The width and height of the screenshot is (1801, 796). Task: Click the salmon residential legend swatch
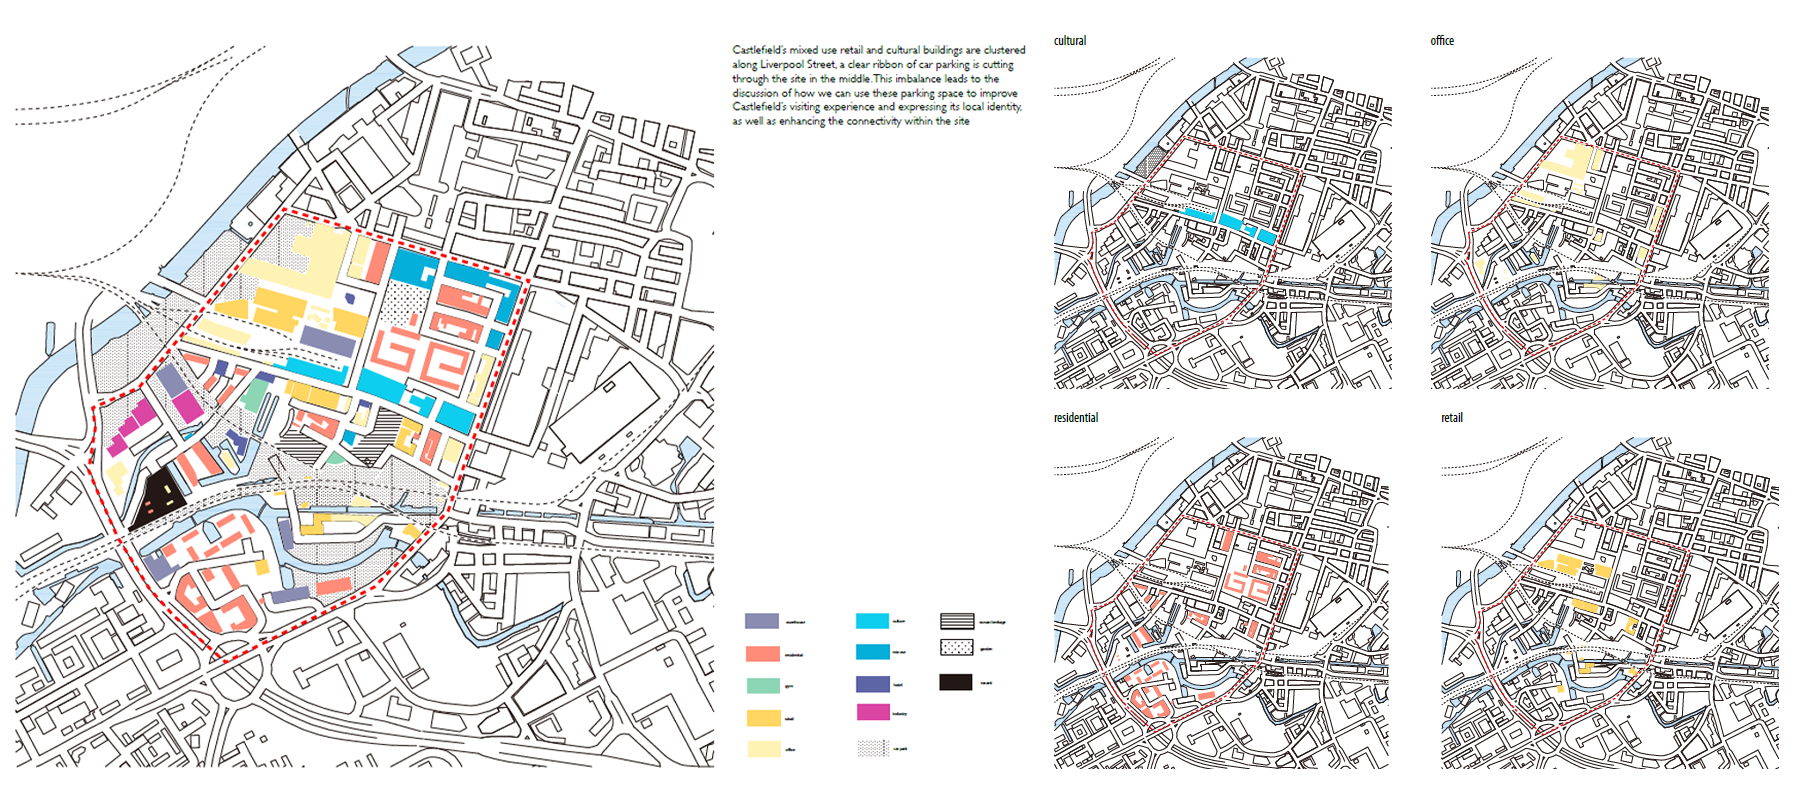pyautogui.click(x=762, y=654)
